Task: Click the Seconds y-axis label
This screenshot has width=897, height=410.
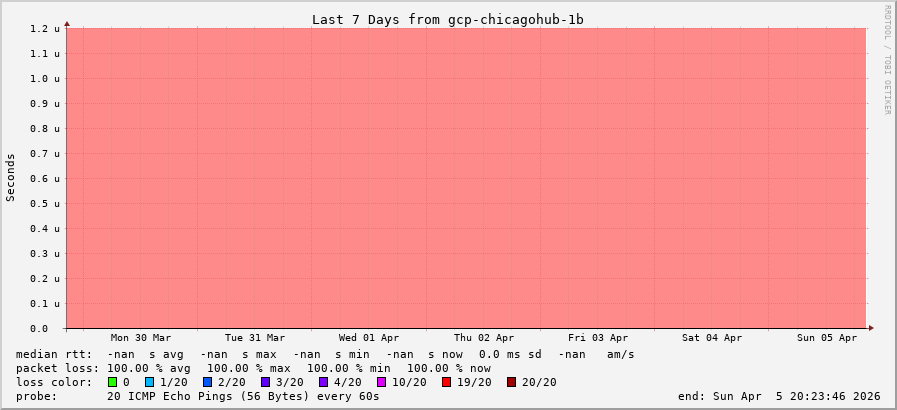Action: pyautogui.click(x=11, y=177)
